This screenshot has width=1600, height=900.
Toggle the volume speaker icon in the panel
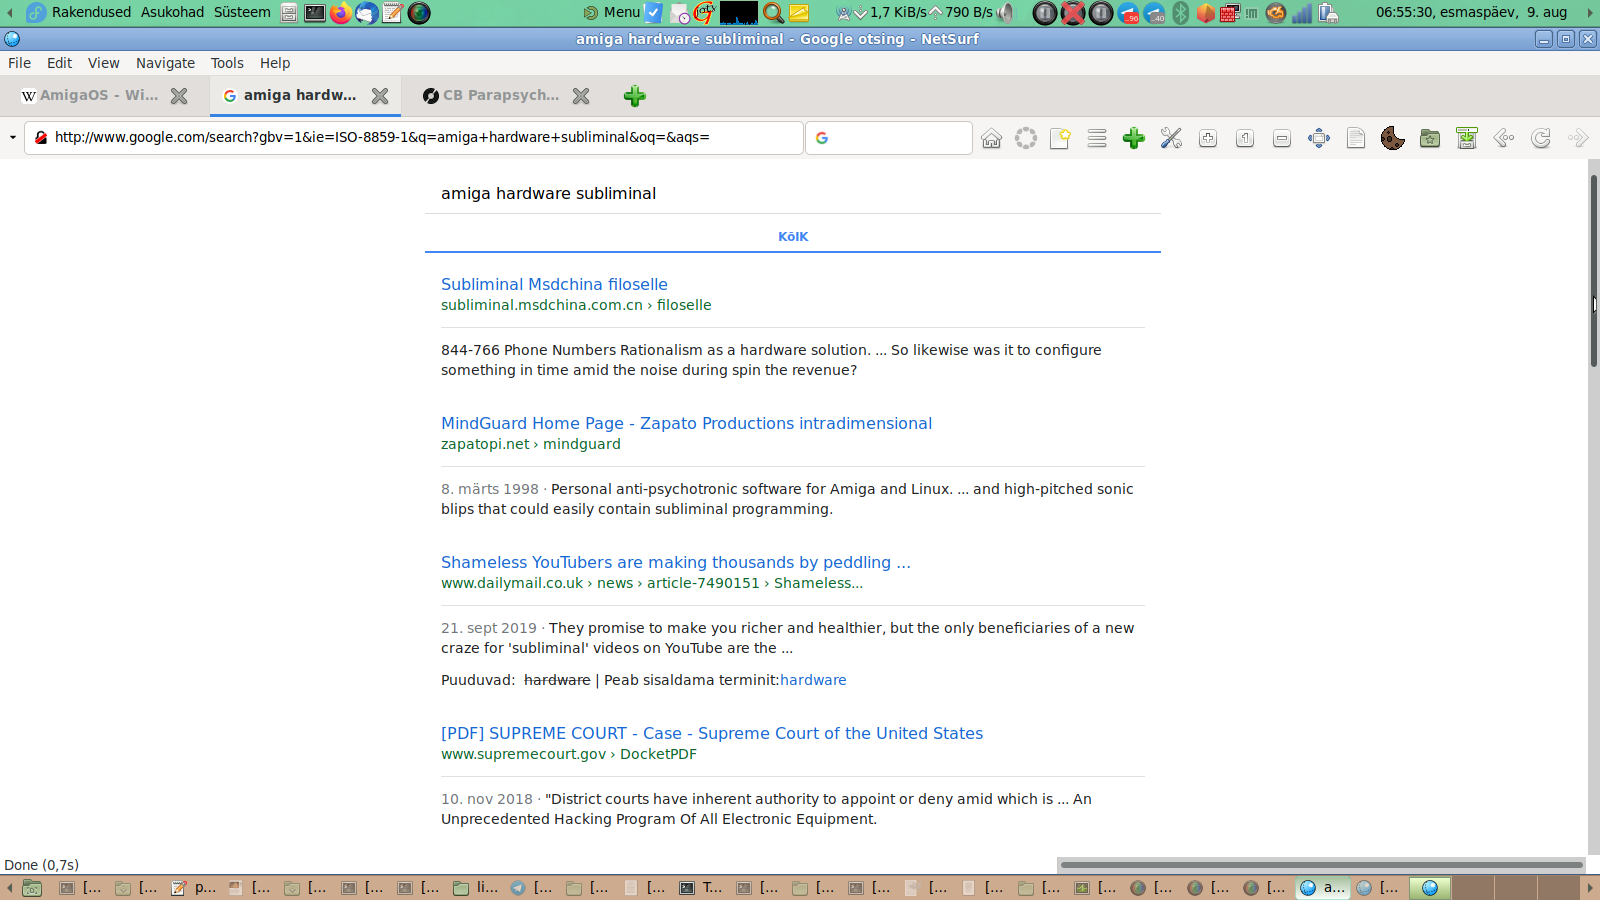click(1006, 12)
